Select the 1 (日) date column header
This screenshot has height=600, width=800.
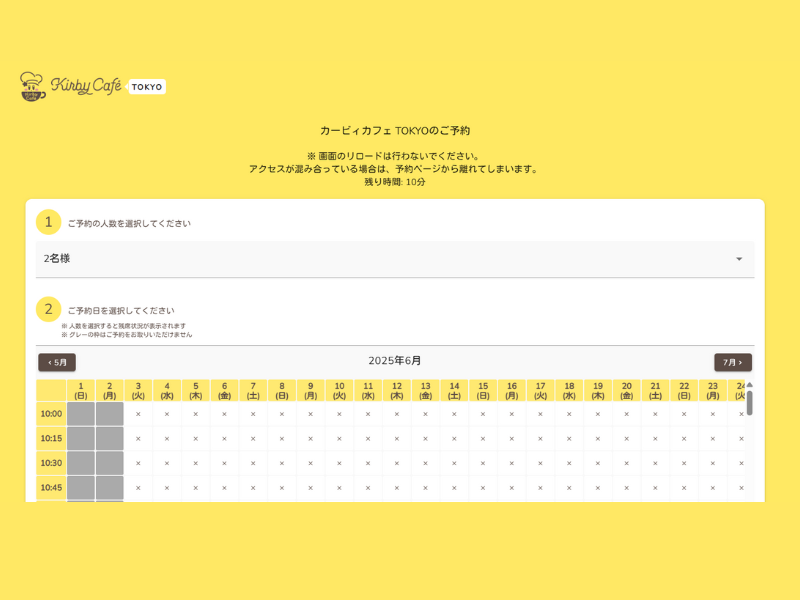[81, 391]
